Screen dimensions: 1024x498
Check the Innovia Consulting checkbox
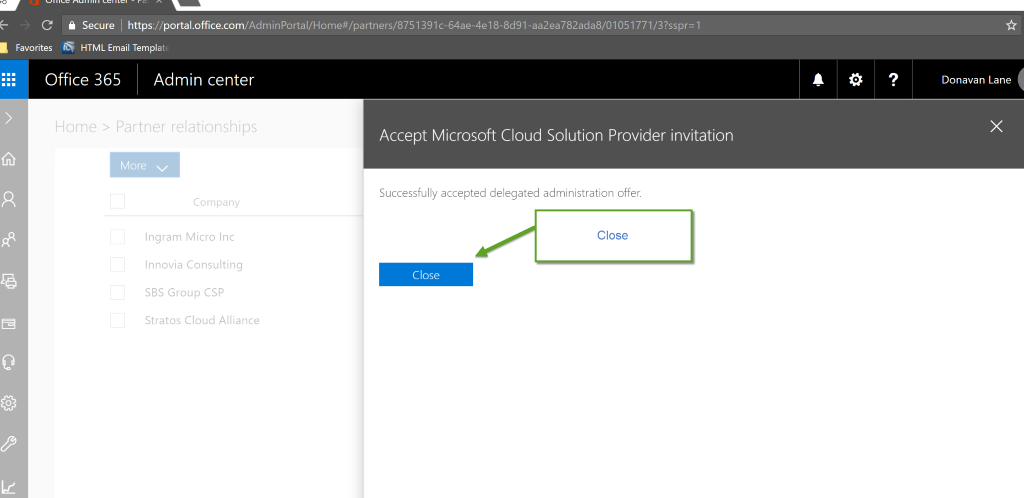(x=118, y=264)
